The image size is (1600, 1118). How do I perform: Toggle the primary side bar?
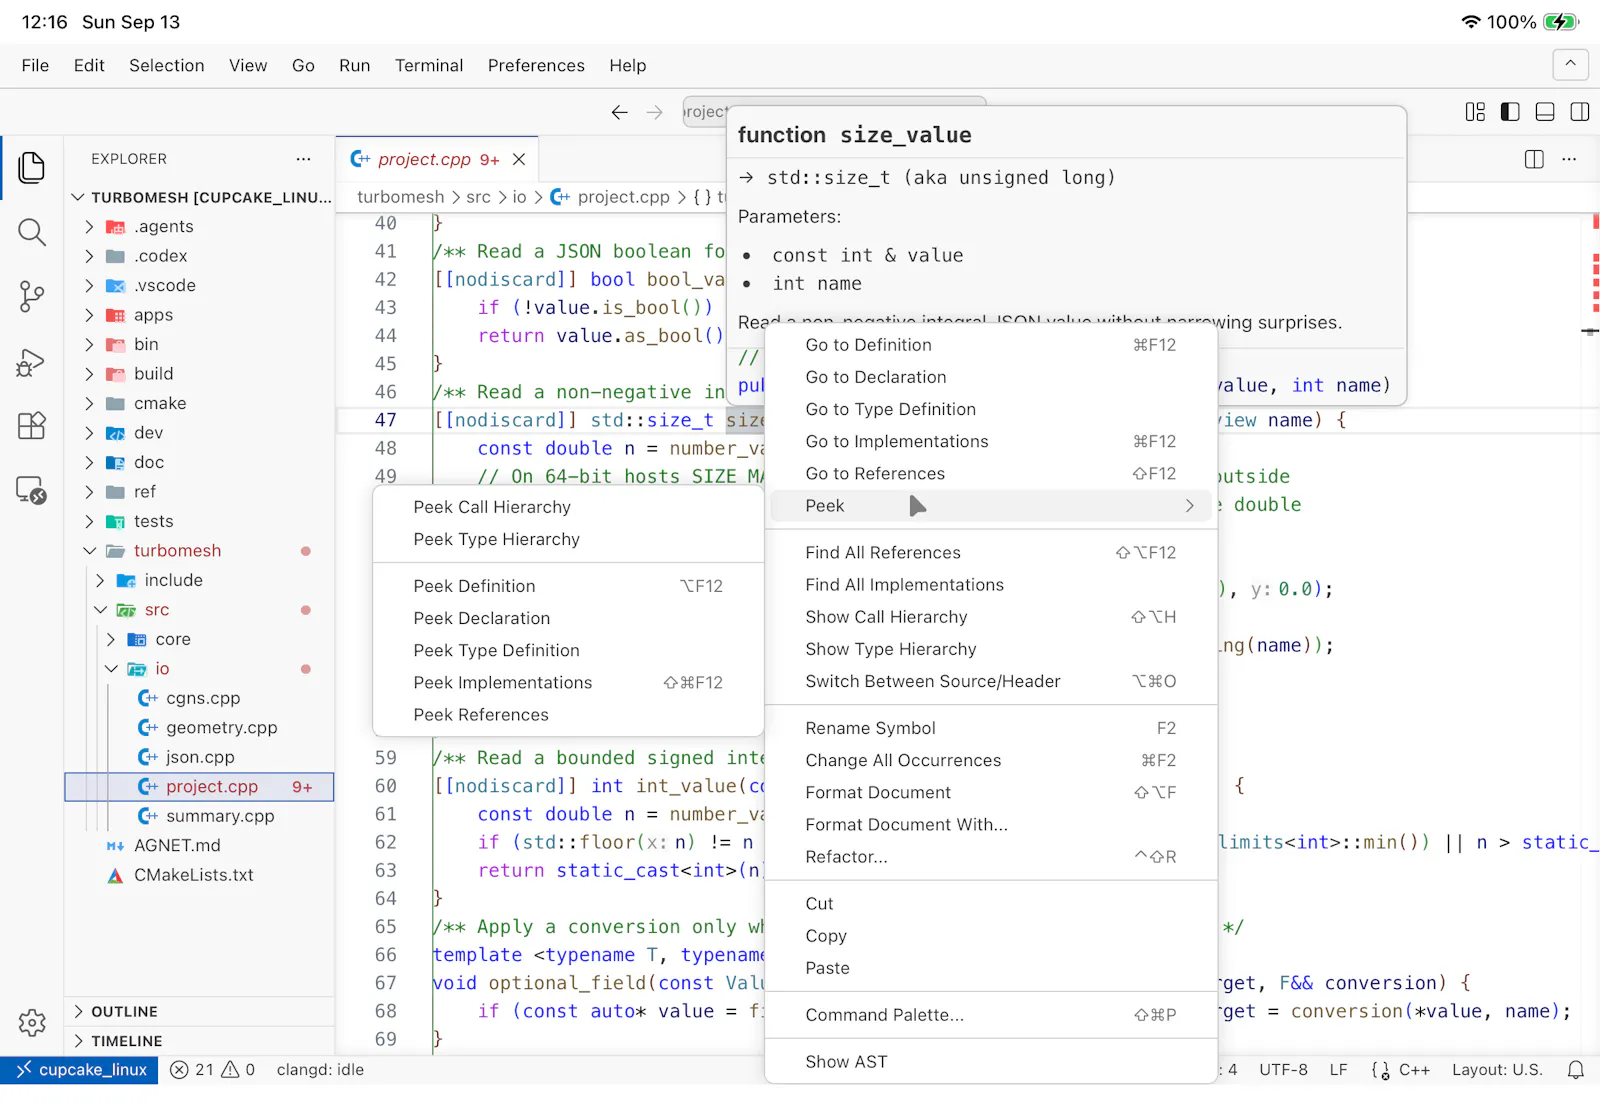(x=1510, y=112)
